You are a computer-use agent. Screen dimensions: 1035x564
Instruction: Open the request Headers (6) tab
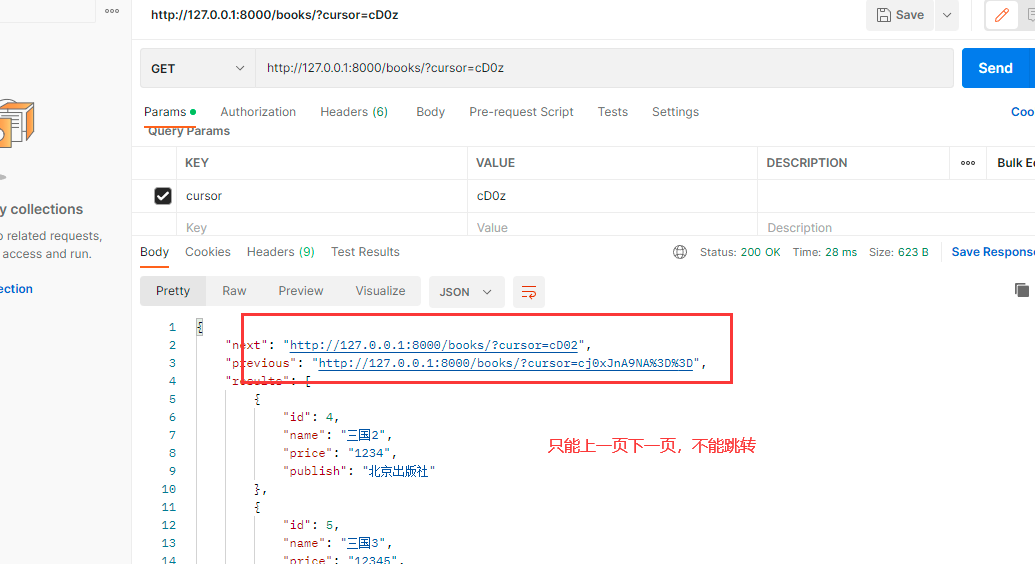point(354,112)
